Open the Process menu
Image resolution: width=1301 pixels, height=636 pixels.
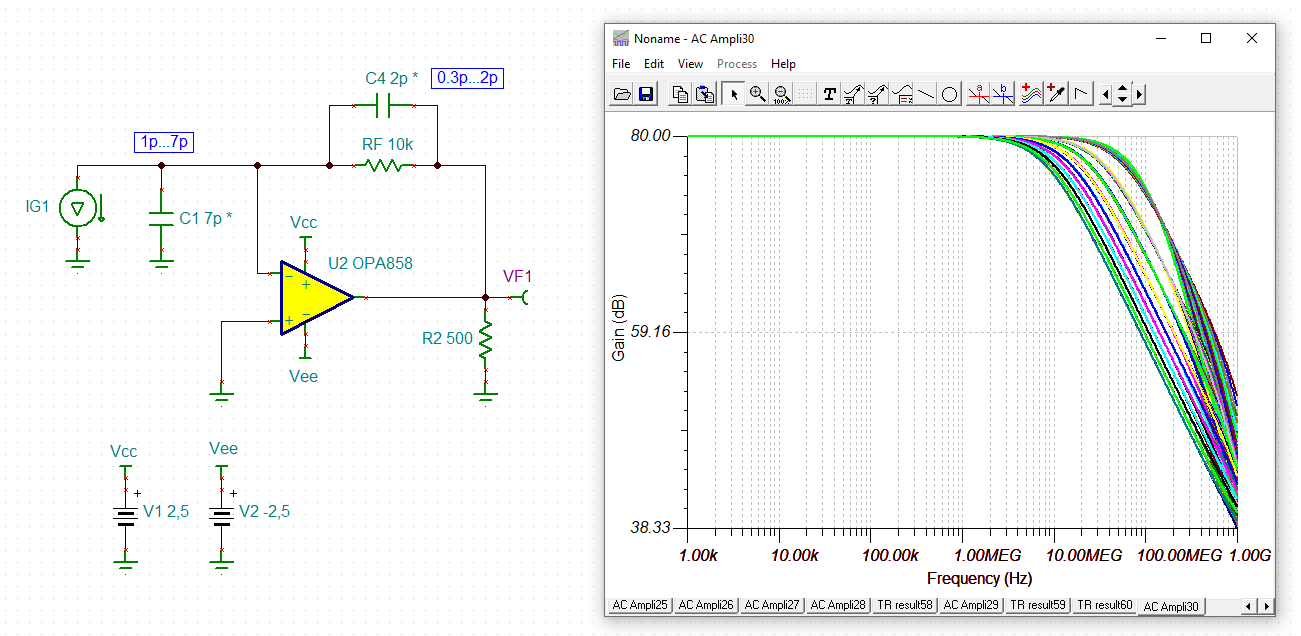[x=737, y=64]
